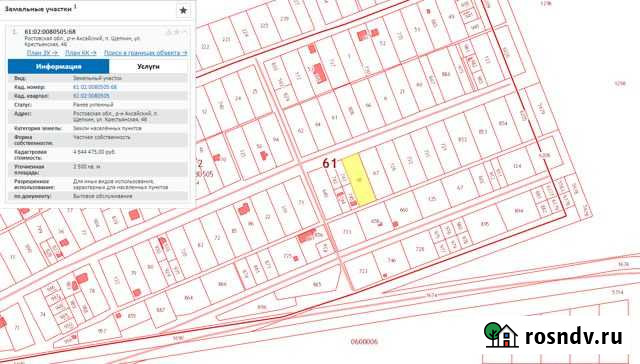Open cadastral quarter 61:02:0080505 link

coord(91,96)
